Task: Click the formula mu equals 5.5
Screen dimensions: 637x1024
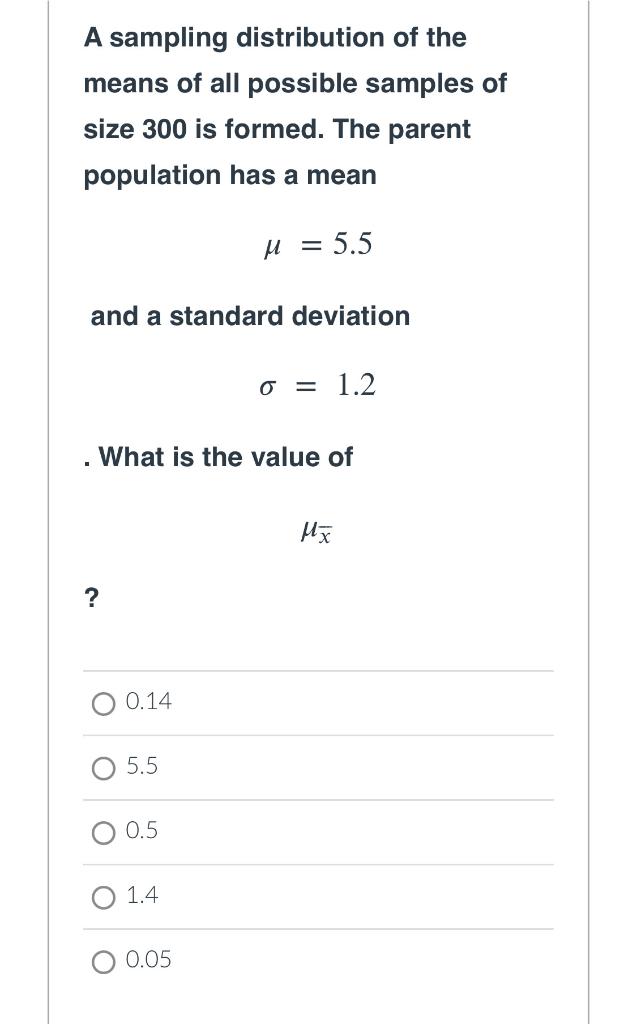Action: (319, 244)
